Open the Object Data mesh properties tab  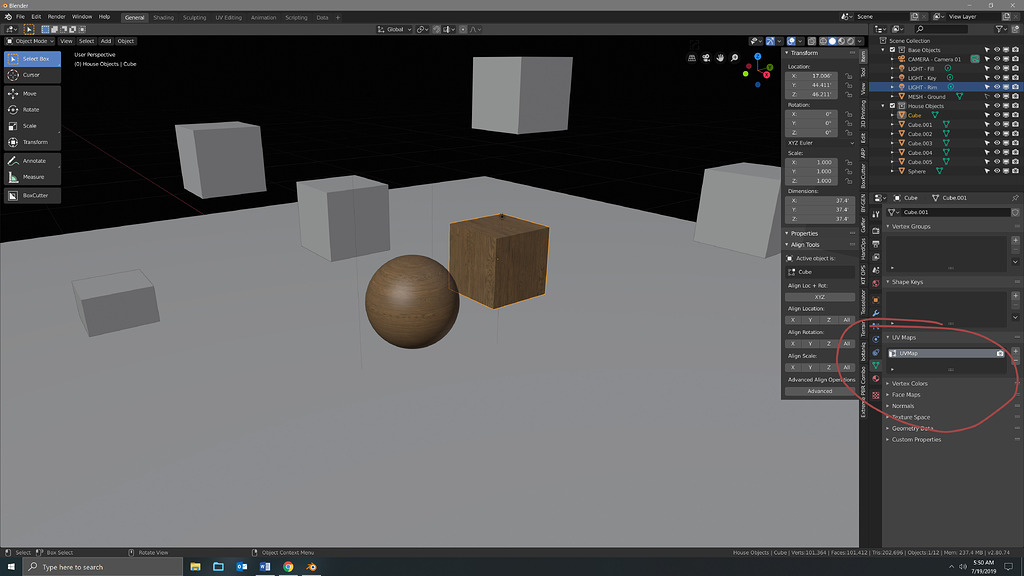[x=876, y=365]
